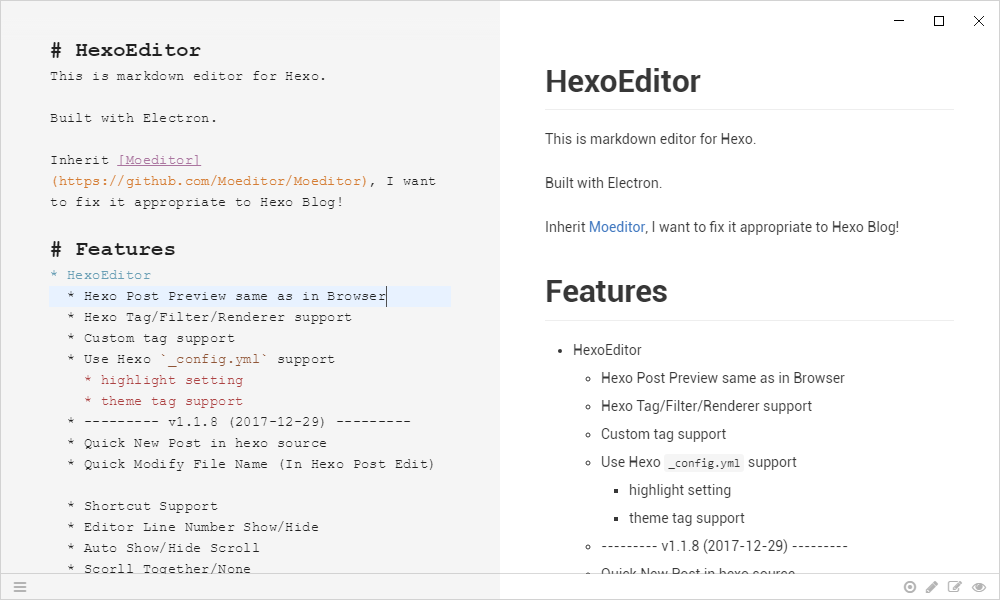Viewport: 1000px width, 600px height.
Task: Minimize the HexoEditor window
Action: point(899,21)
